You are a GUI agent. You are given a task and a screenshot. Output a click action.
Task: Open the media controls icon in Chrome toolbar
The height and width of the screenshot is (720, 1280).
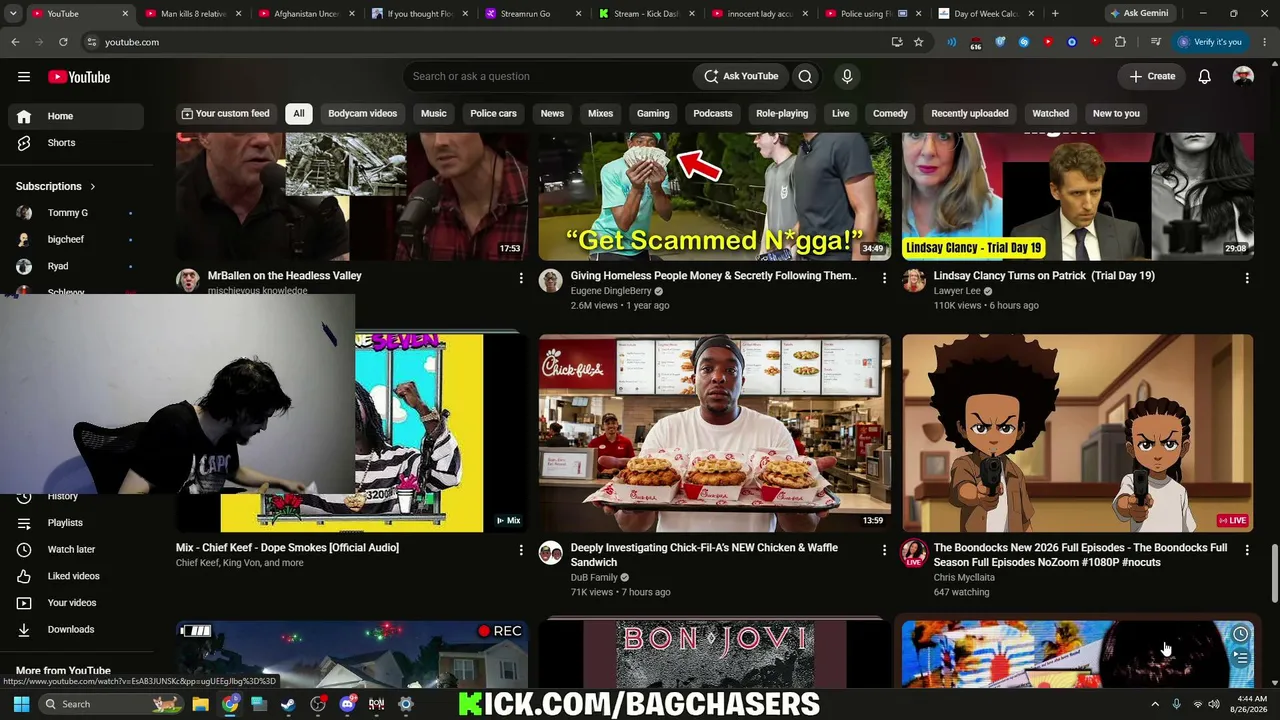click(1156, 42)
